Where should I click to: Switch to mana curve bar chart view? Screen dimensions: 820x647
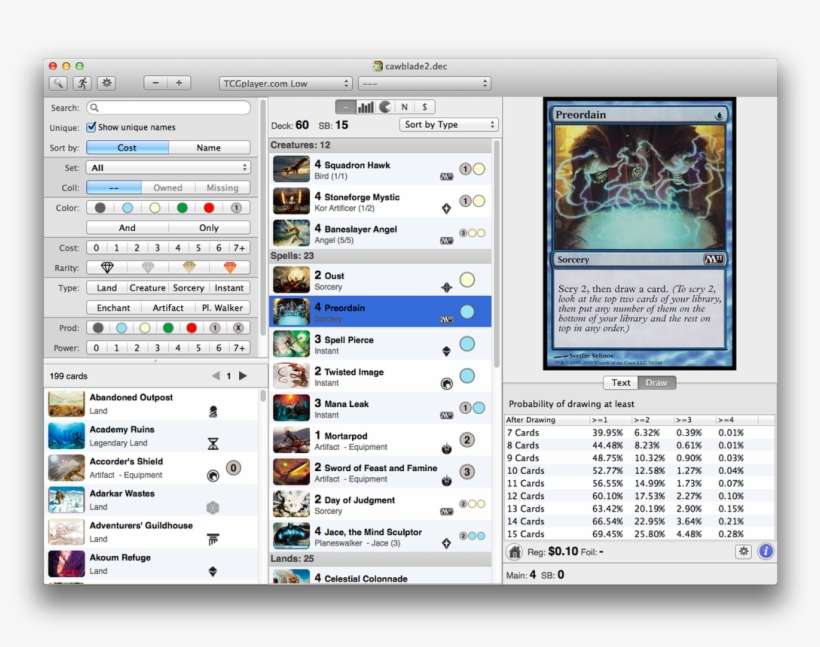[364, 105]
